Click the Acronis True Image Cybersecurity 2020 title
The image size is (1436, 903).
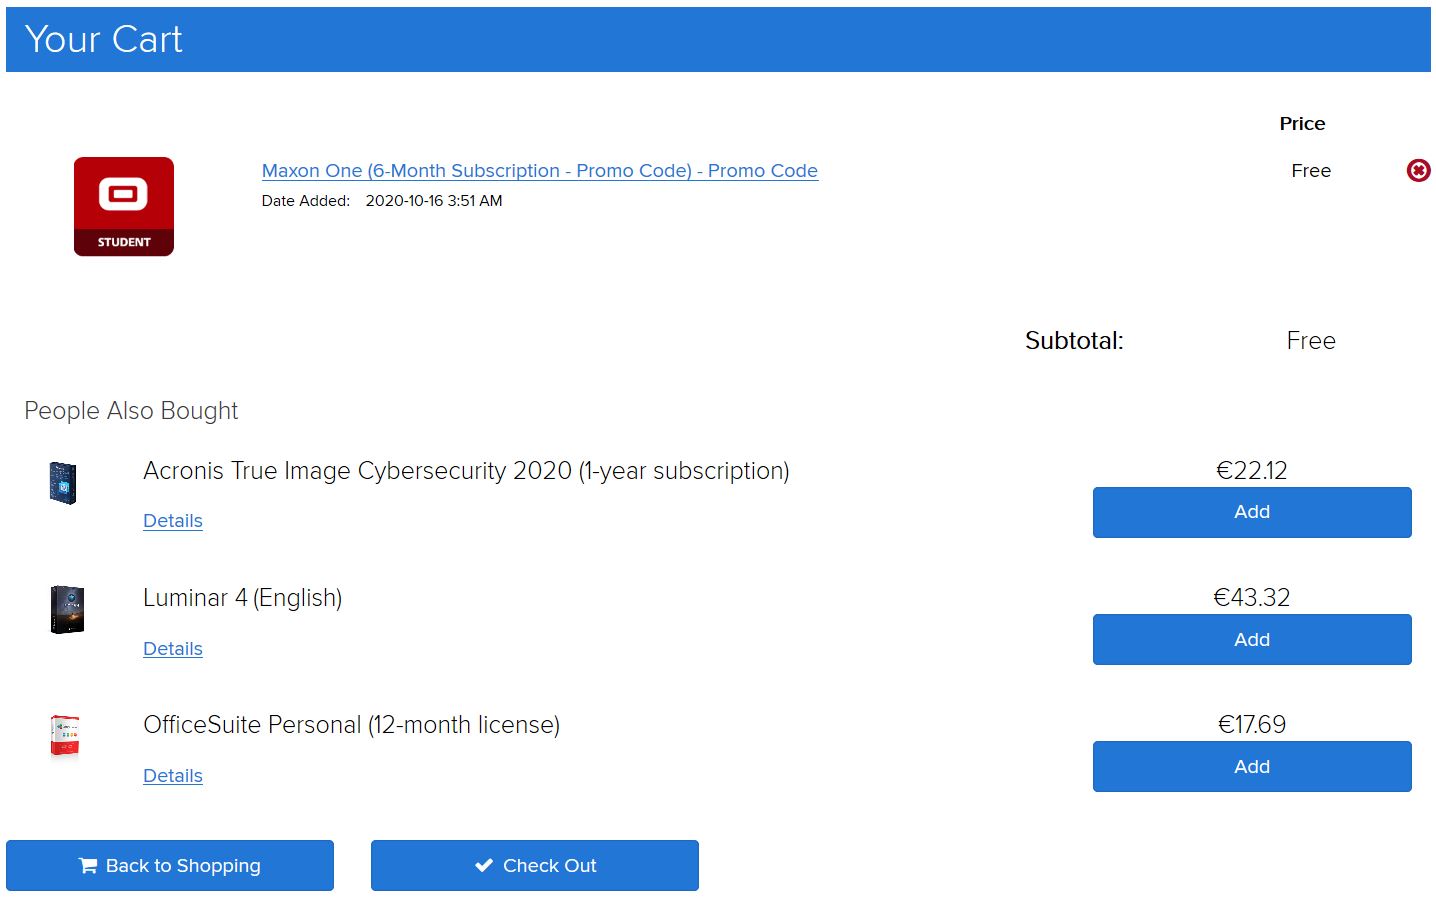(466, 471)
